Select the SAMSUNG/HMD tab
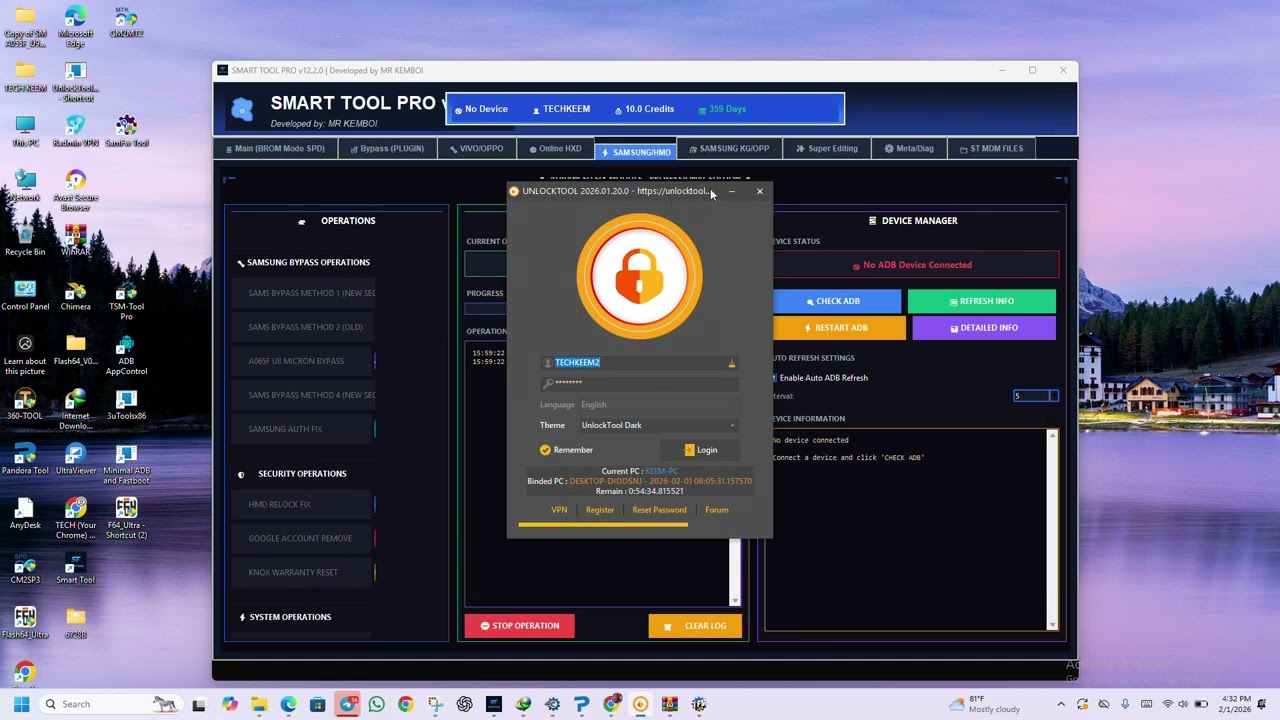This screenshot has width=1280, height=720. point(636,152)
